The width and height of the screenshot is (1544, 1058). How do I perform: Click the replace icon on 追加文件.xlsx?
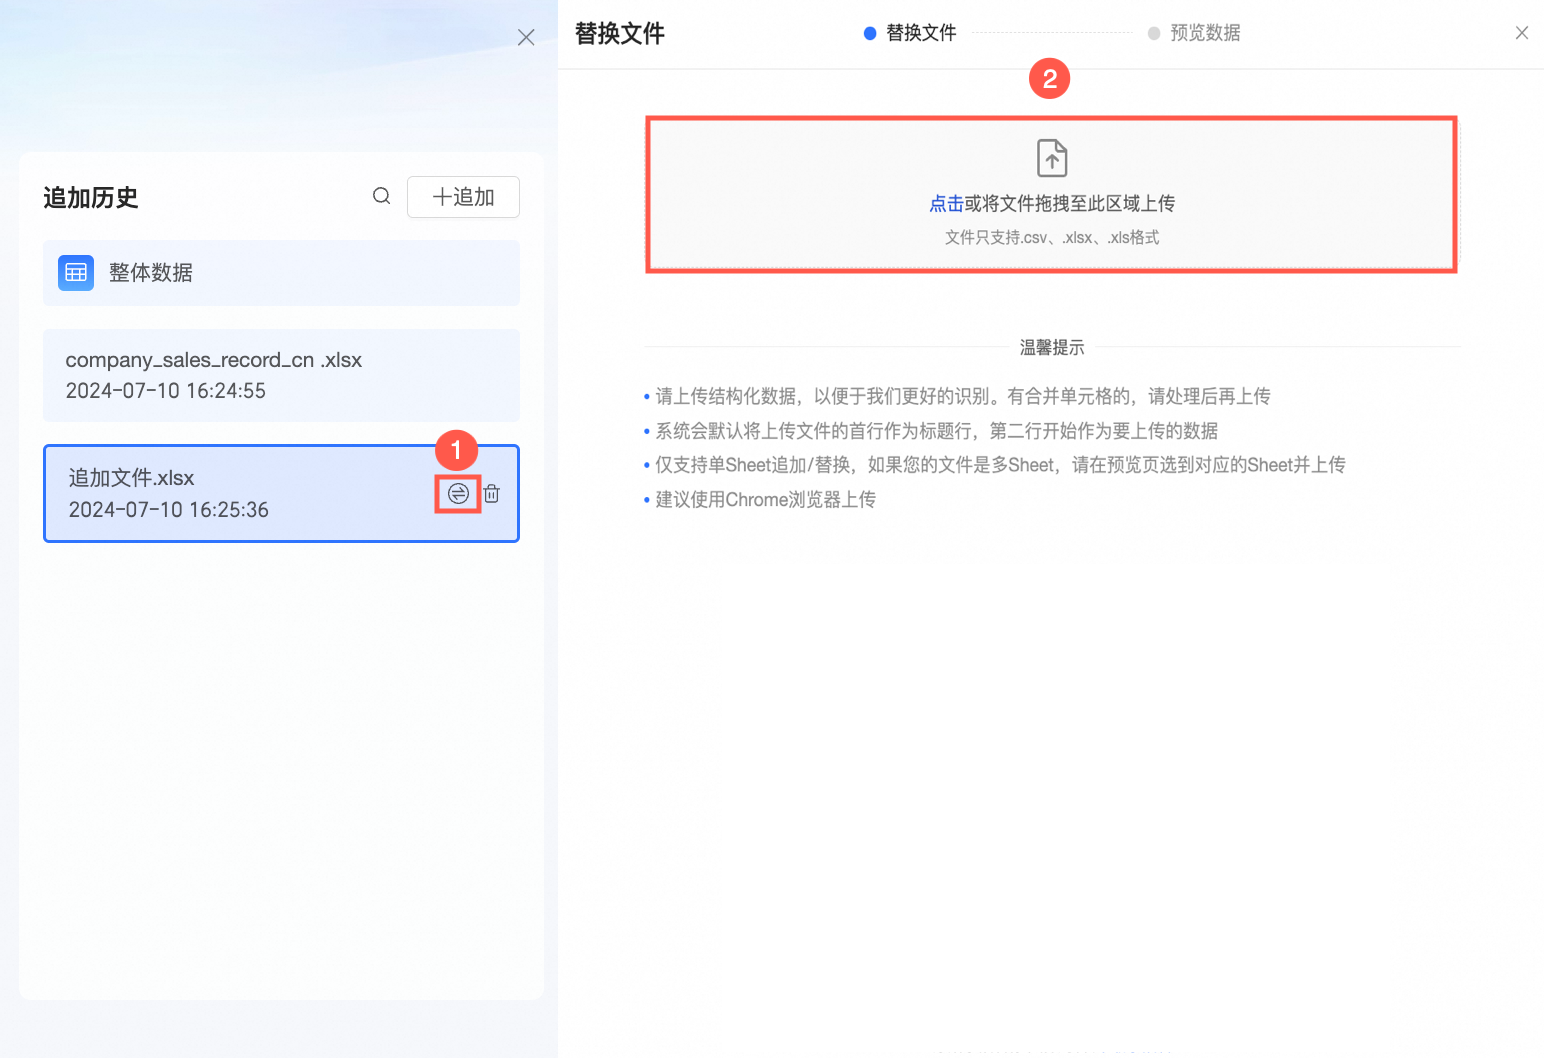(x=458, y=494)
